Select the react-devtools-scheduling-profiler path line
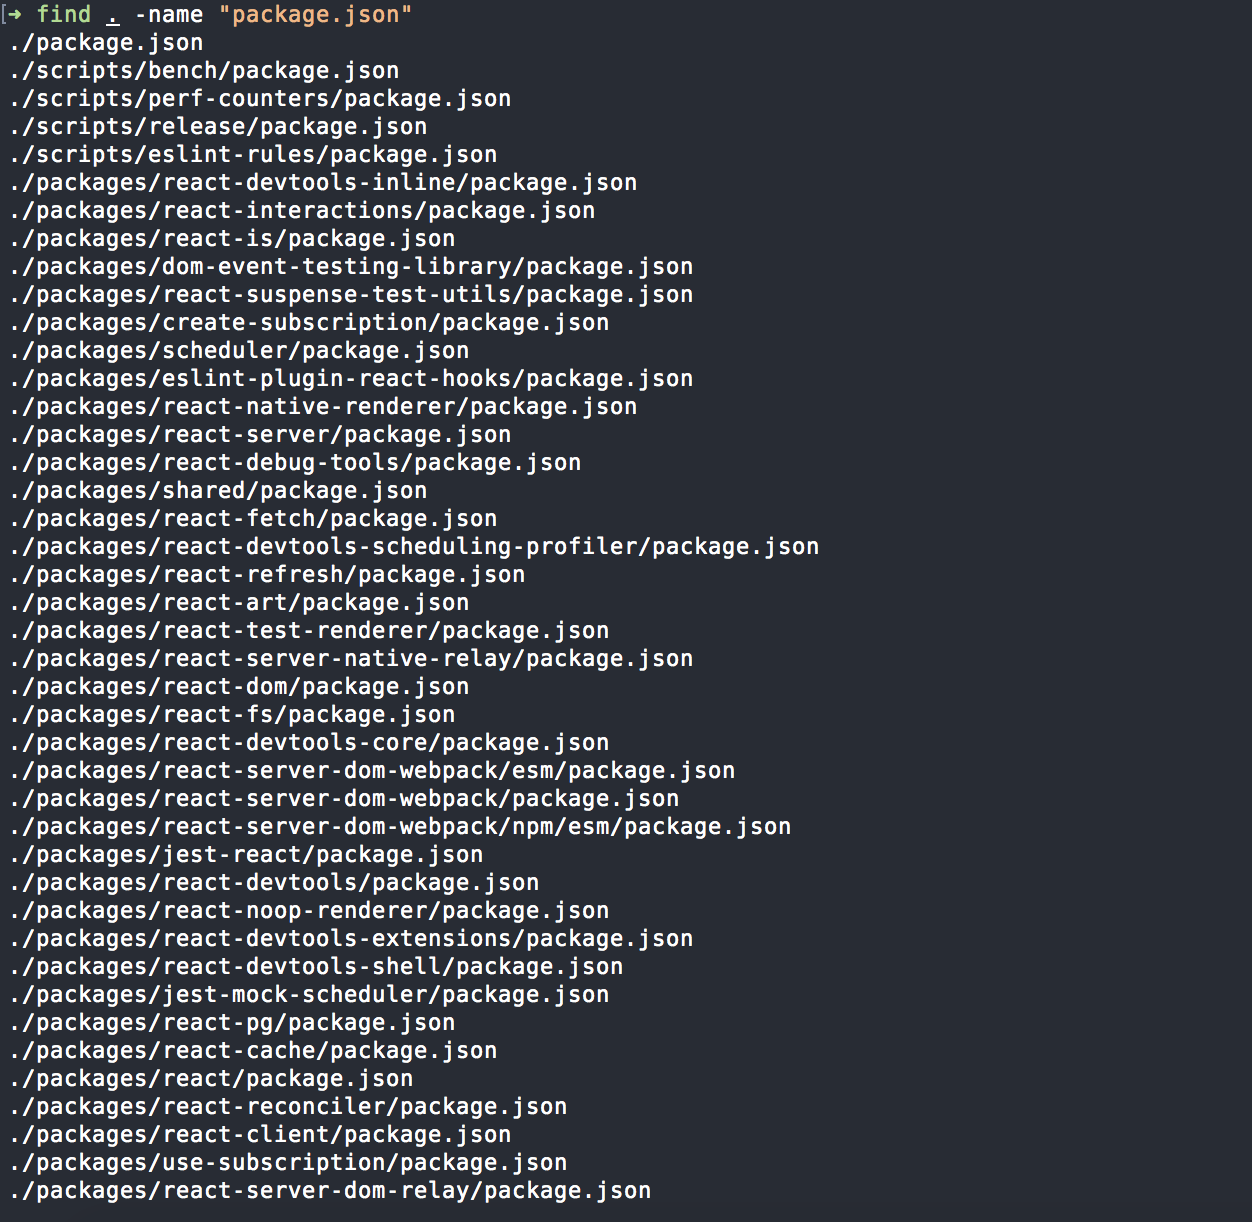The width and height of the screenshot is (1252, 1222). [414, 546]
